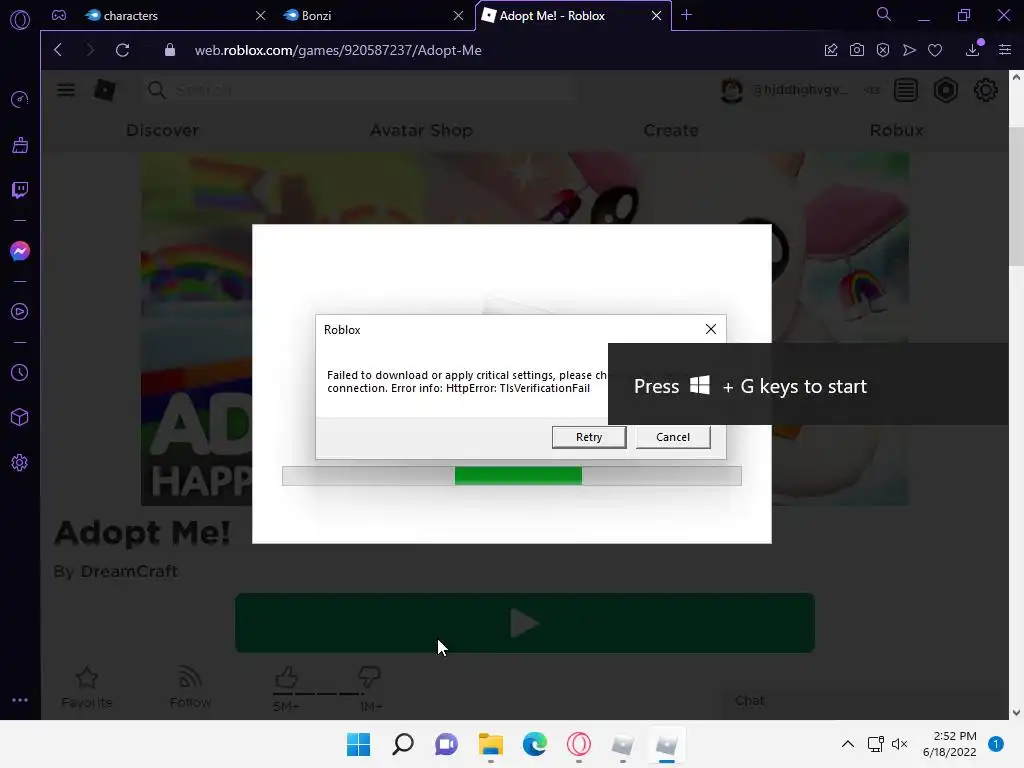Viewport: 1024px width, 768px height.
Task: Open the Opera menu logo
Action: 20,20
